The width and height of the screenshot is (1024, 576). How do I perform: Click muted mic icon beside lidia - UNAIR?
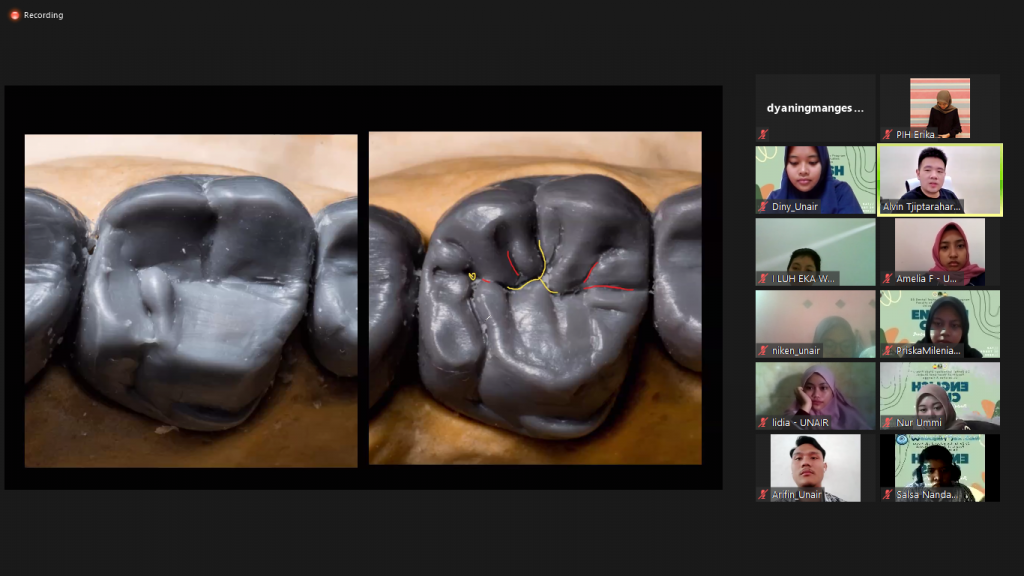763,422
